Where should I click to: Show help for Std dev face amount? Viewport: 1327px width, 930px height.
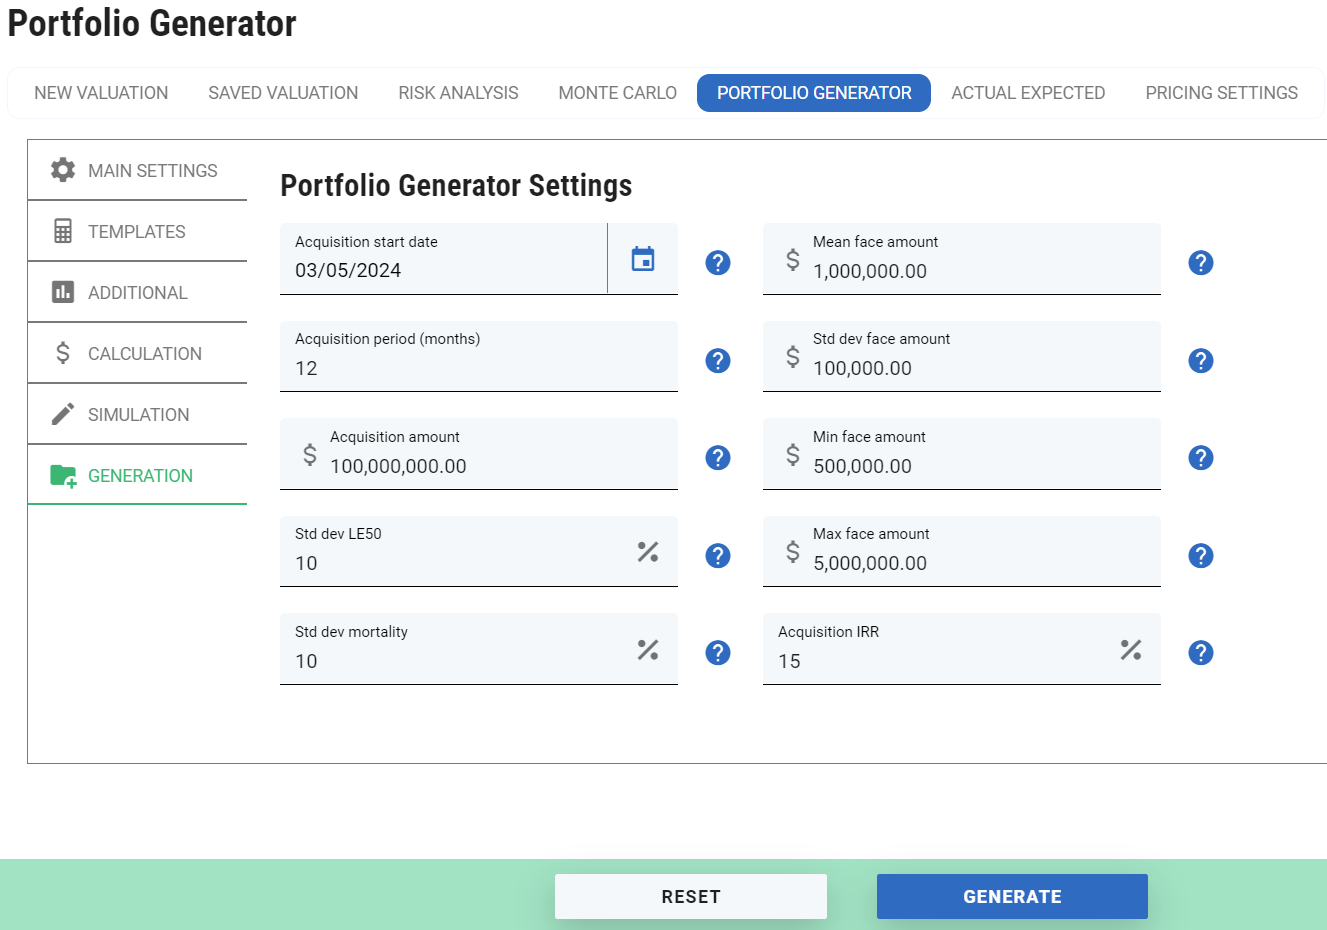pos(1200,361)
